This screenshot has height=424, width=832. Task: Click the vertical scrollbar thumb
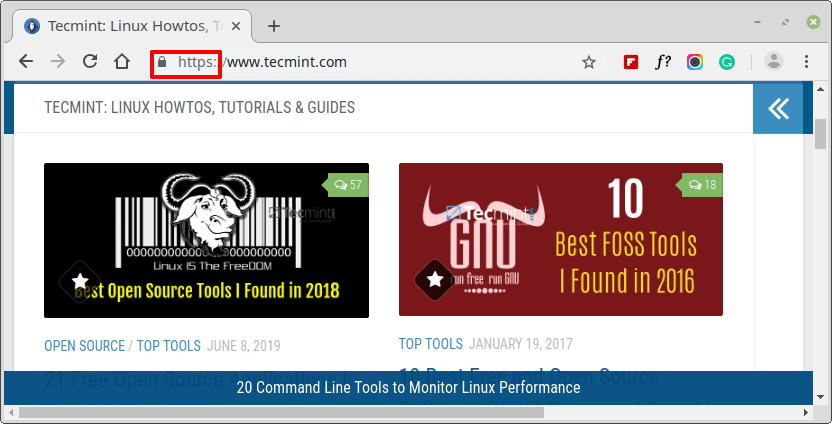pos(821,135)
